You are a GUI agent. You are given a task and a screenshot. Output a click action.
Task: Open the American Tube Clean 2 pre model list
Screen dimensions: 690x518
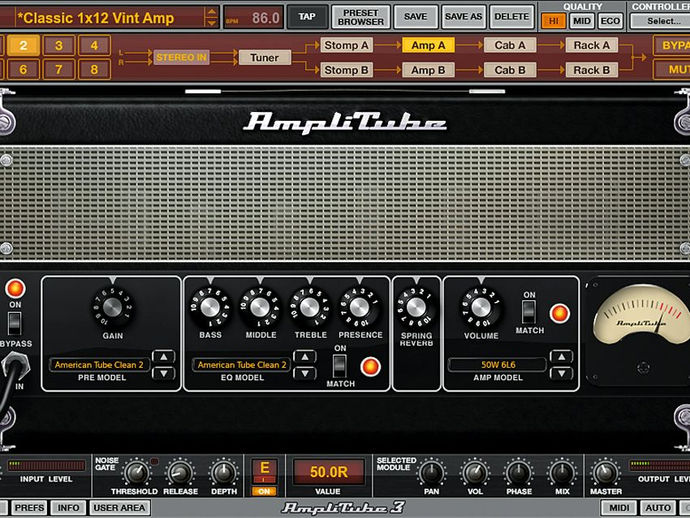(x=99, y=364)
